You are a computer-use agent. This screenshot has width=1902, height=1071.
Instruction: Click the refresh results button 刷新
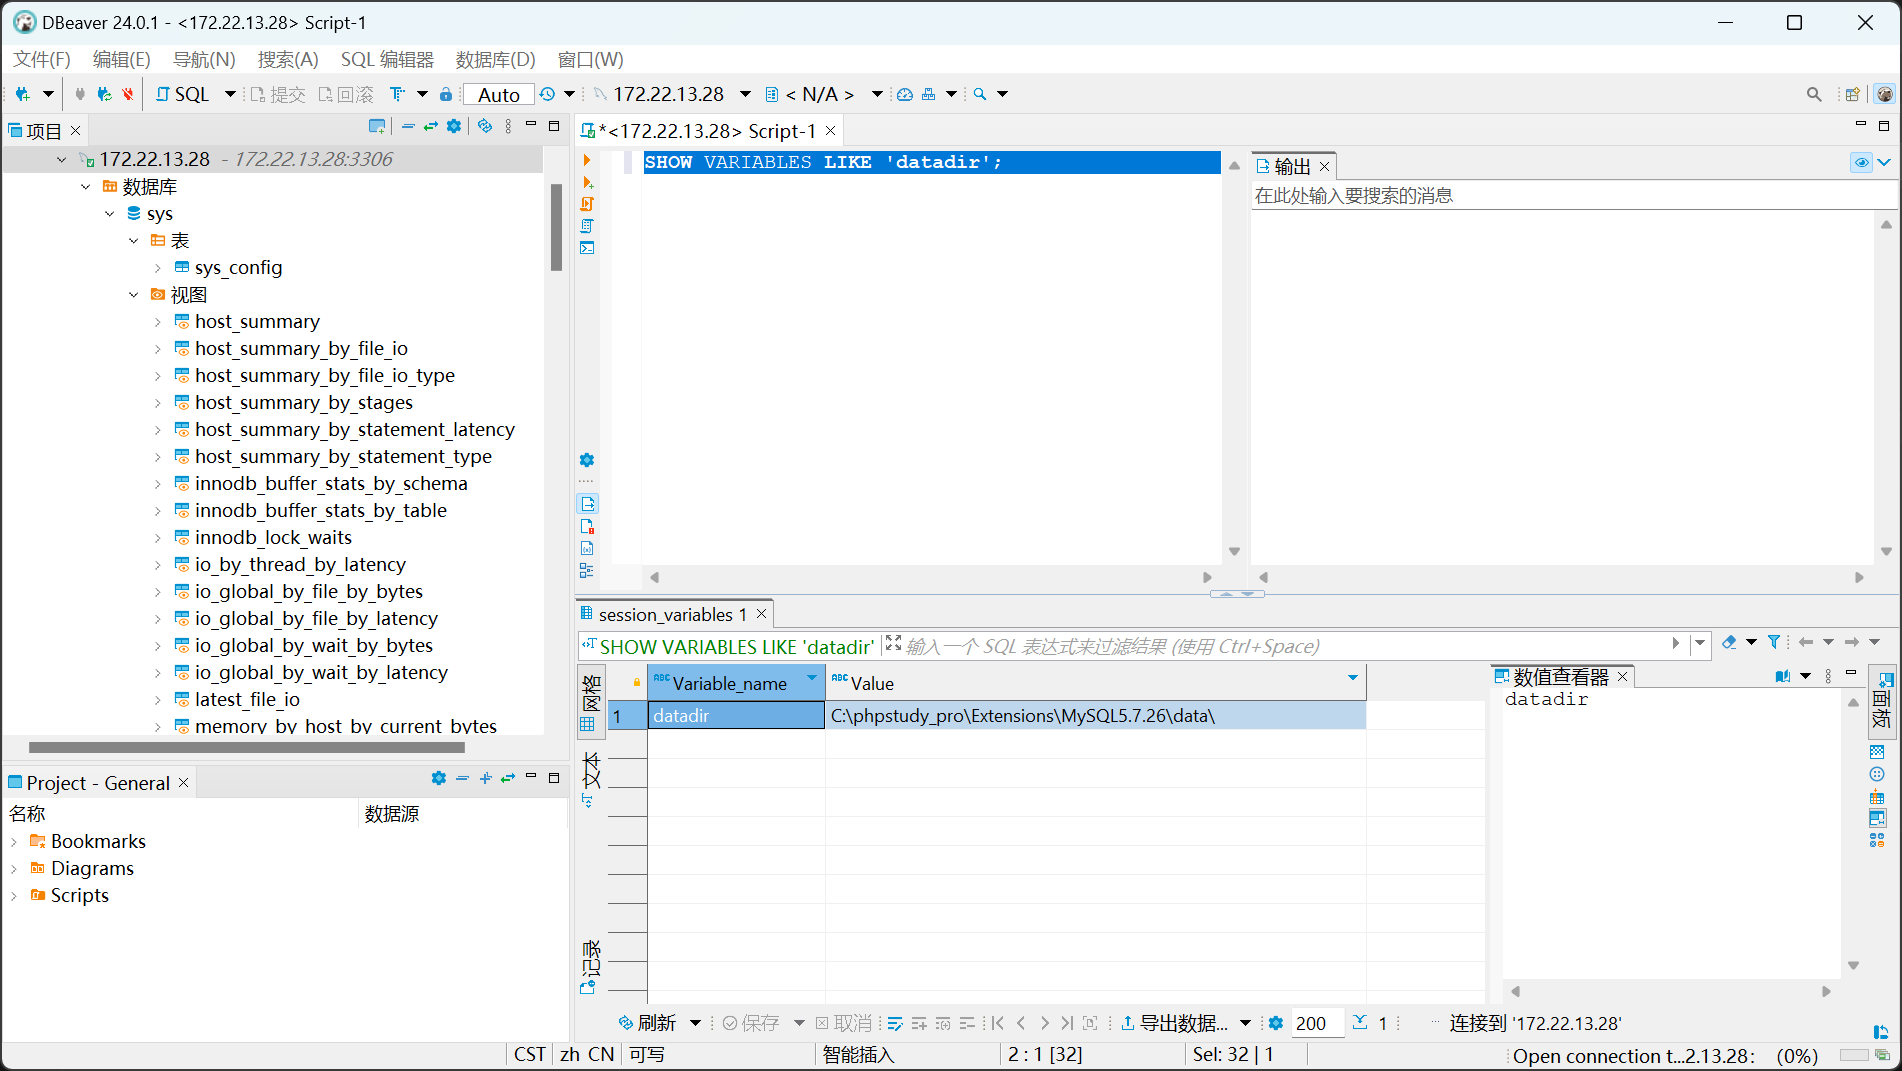click(647, 1023)
